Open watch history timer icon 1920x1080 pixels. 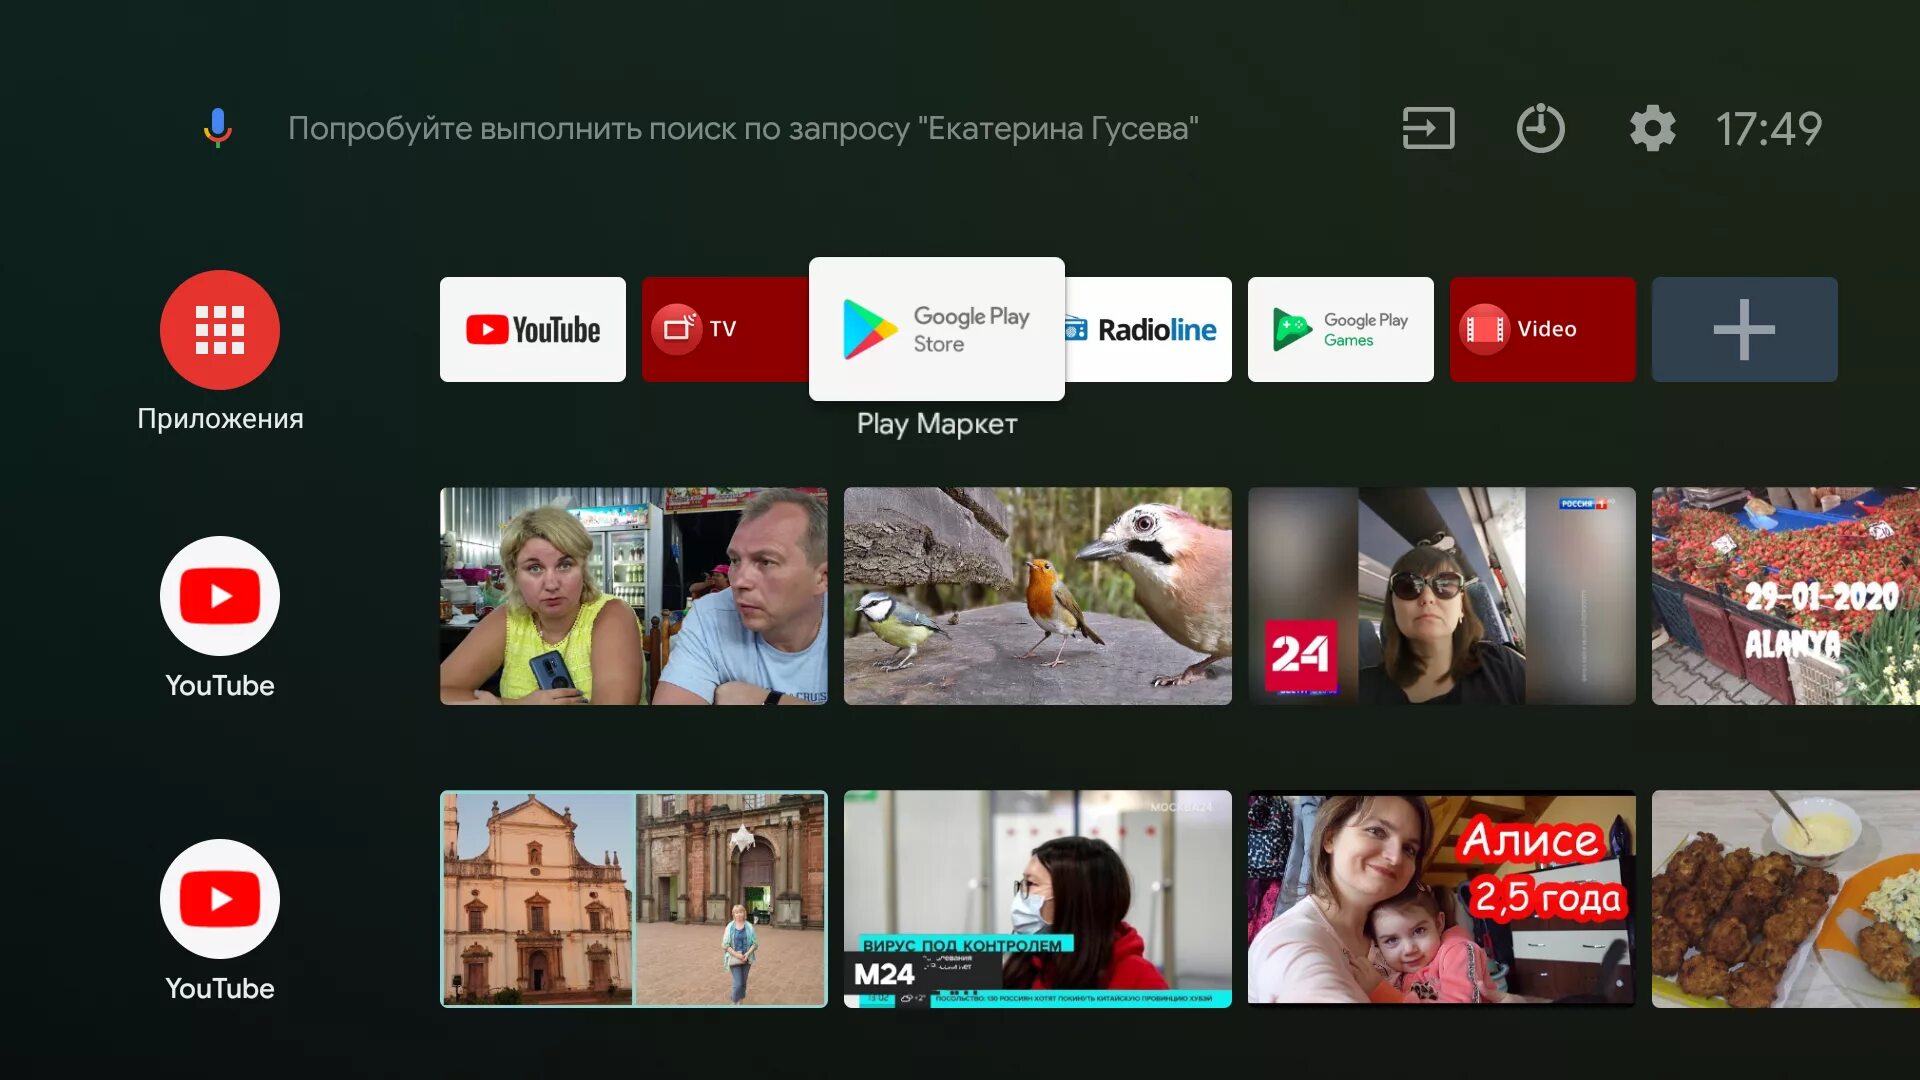[x=1538, y=128]
